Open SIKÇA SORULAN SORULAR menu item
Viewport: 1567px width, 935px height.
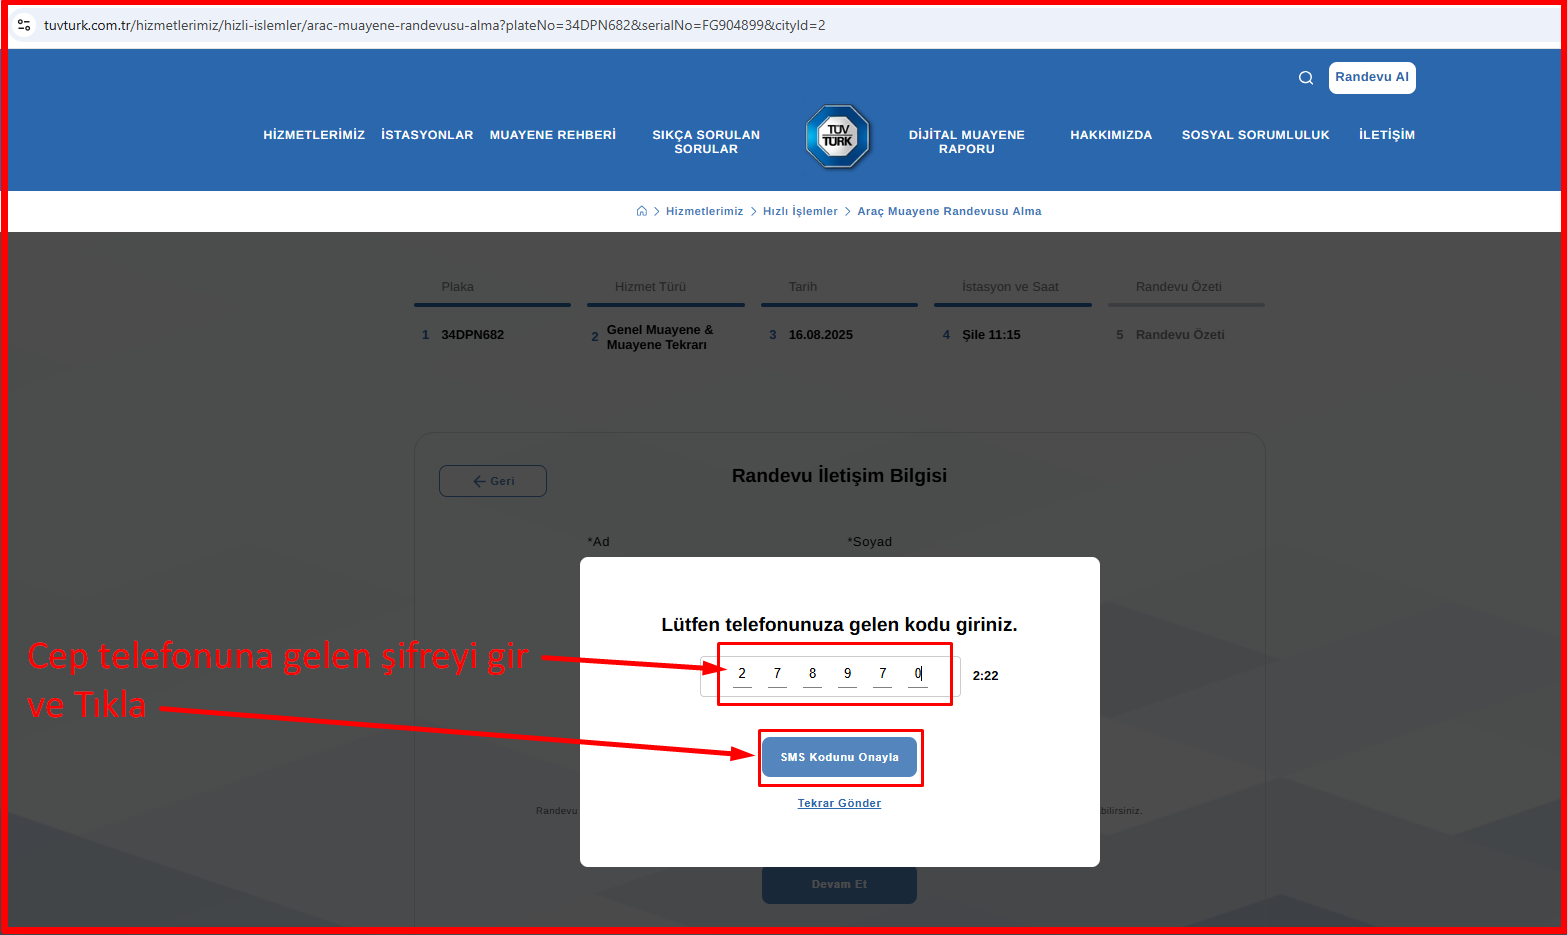[706, 142]
